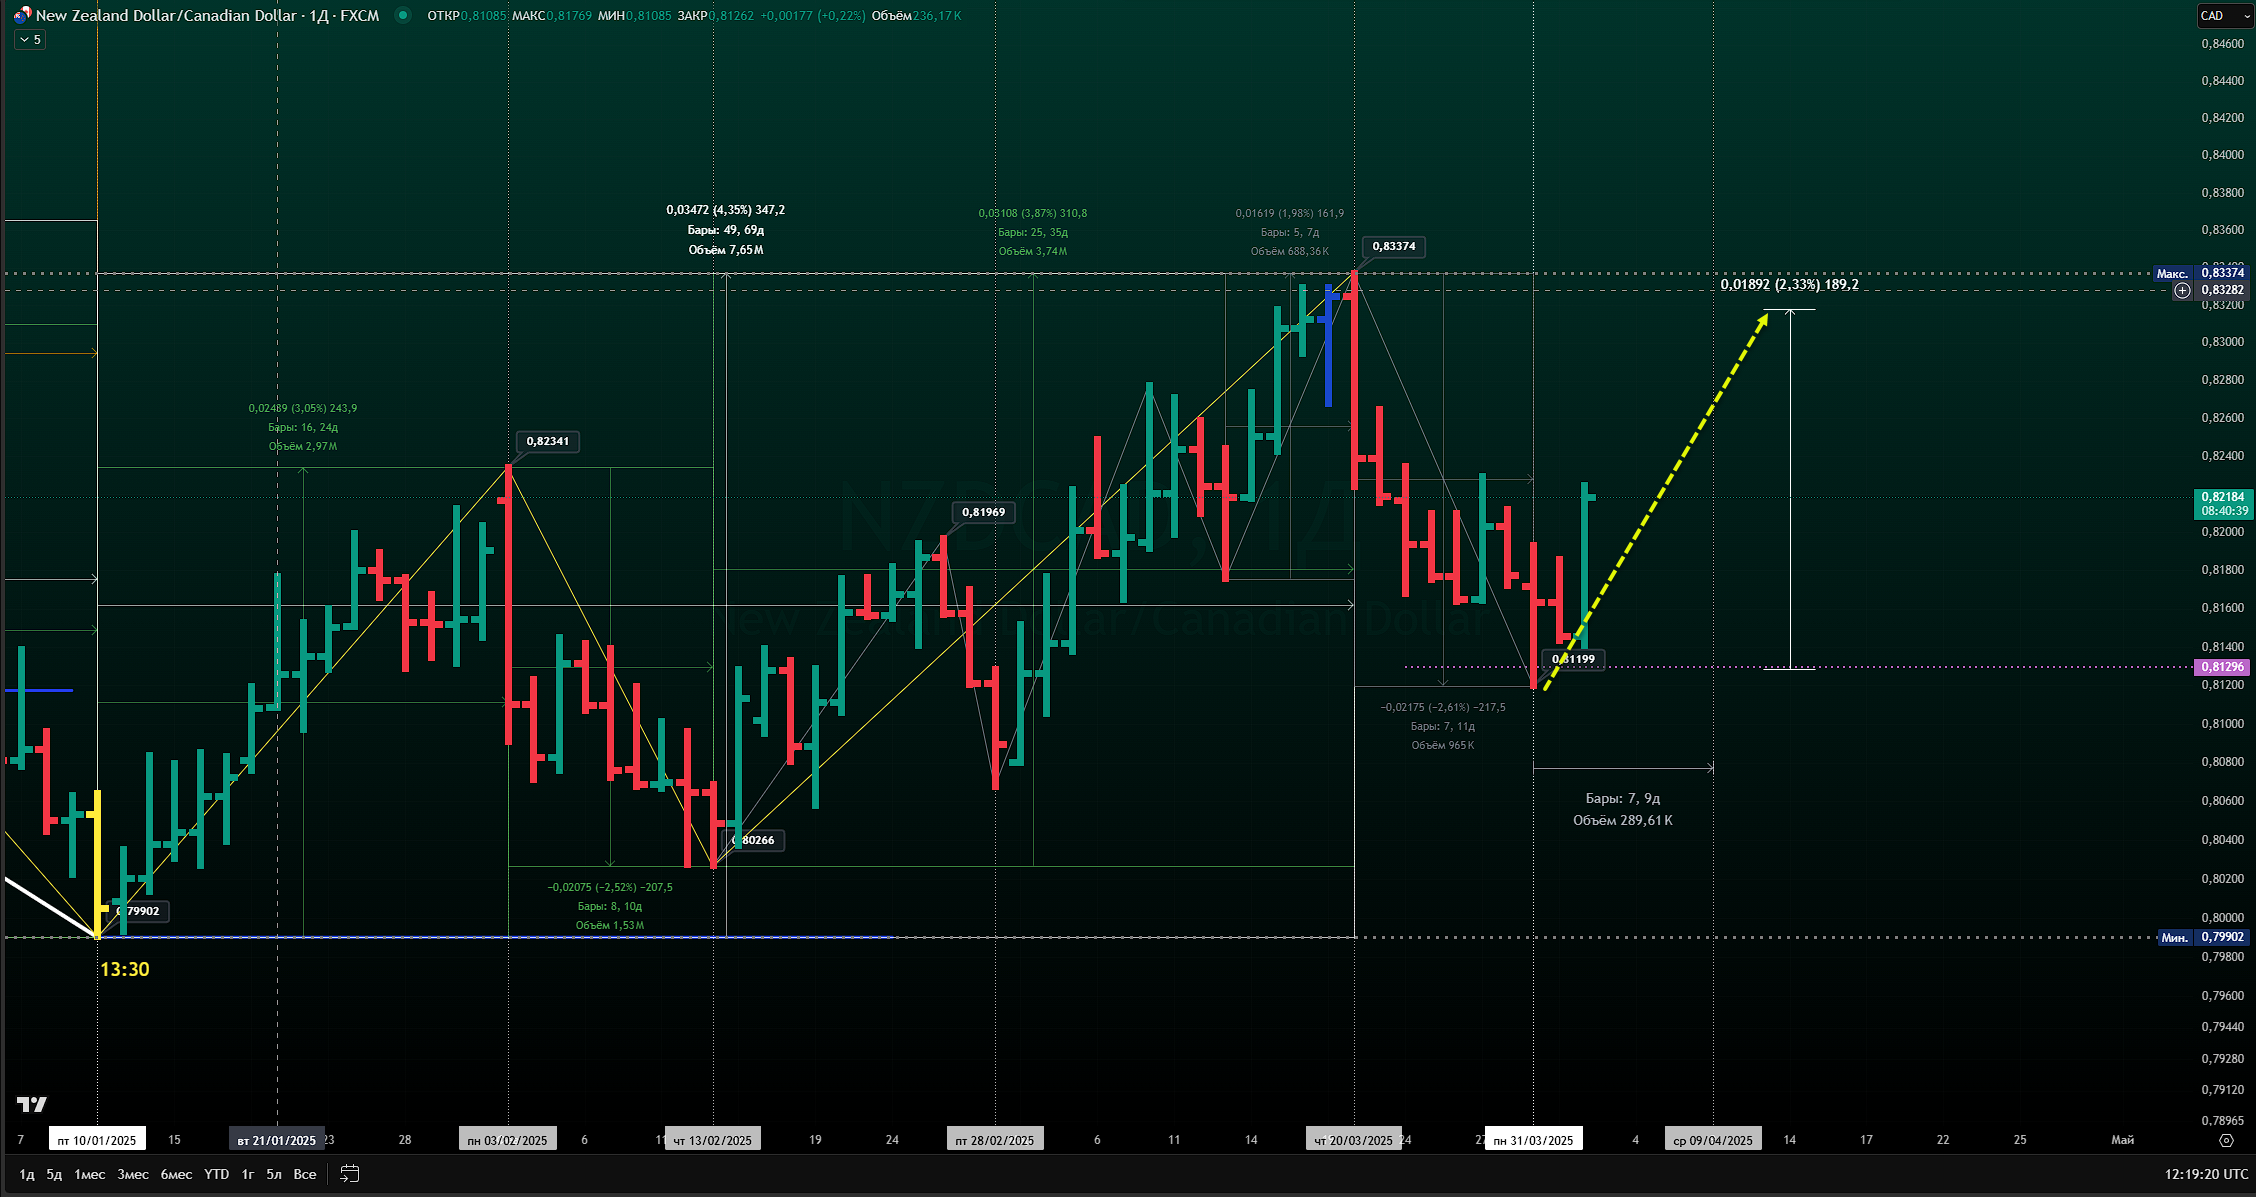Click the 0,84600 price scale tick
Screen dimensions: 2256x1197
[2223, 44]
